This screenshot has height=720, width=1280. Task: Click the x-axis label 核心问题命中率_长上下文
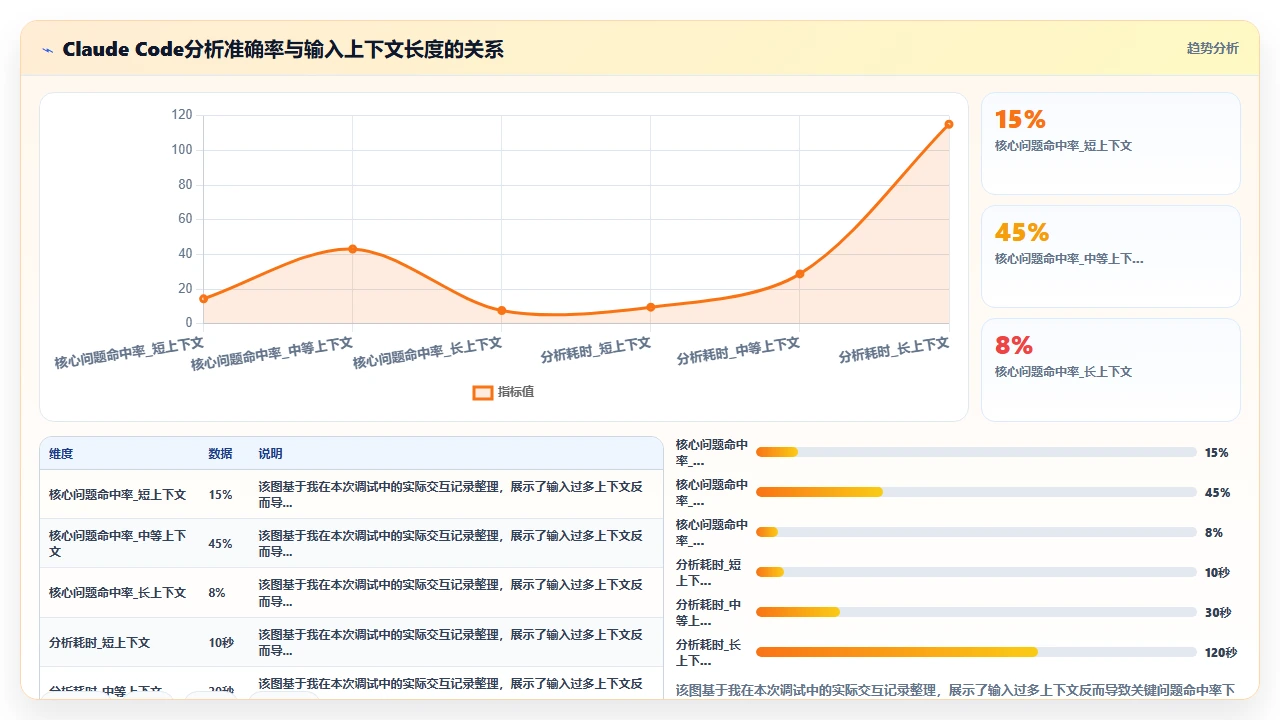pyautogui.click(x=427, y=353)
